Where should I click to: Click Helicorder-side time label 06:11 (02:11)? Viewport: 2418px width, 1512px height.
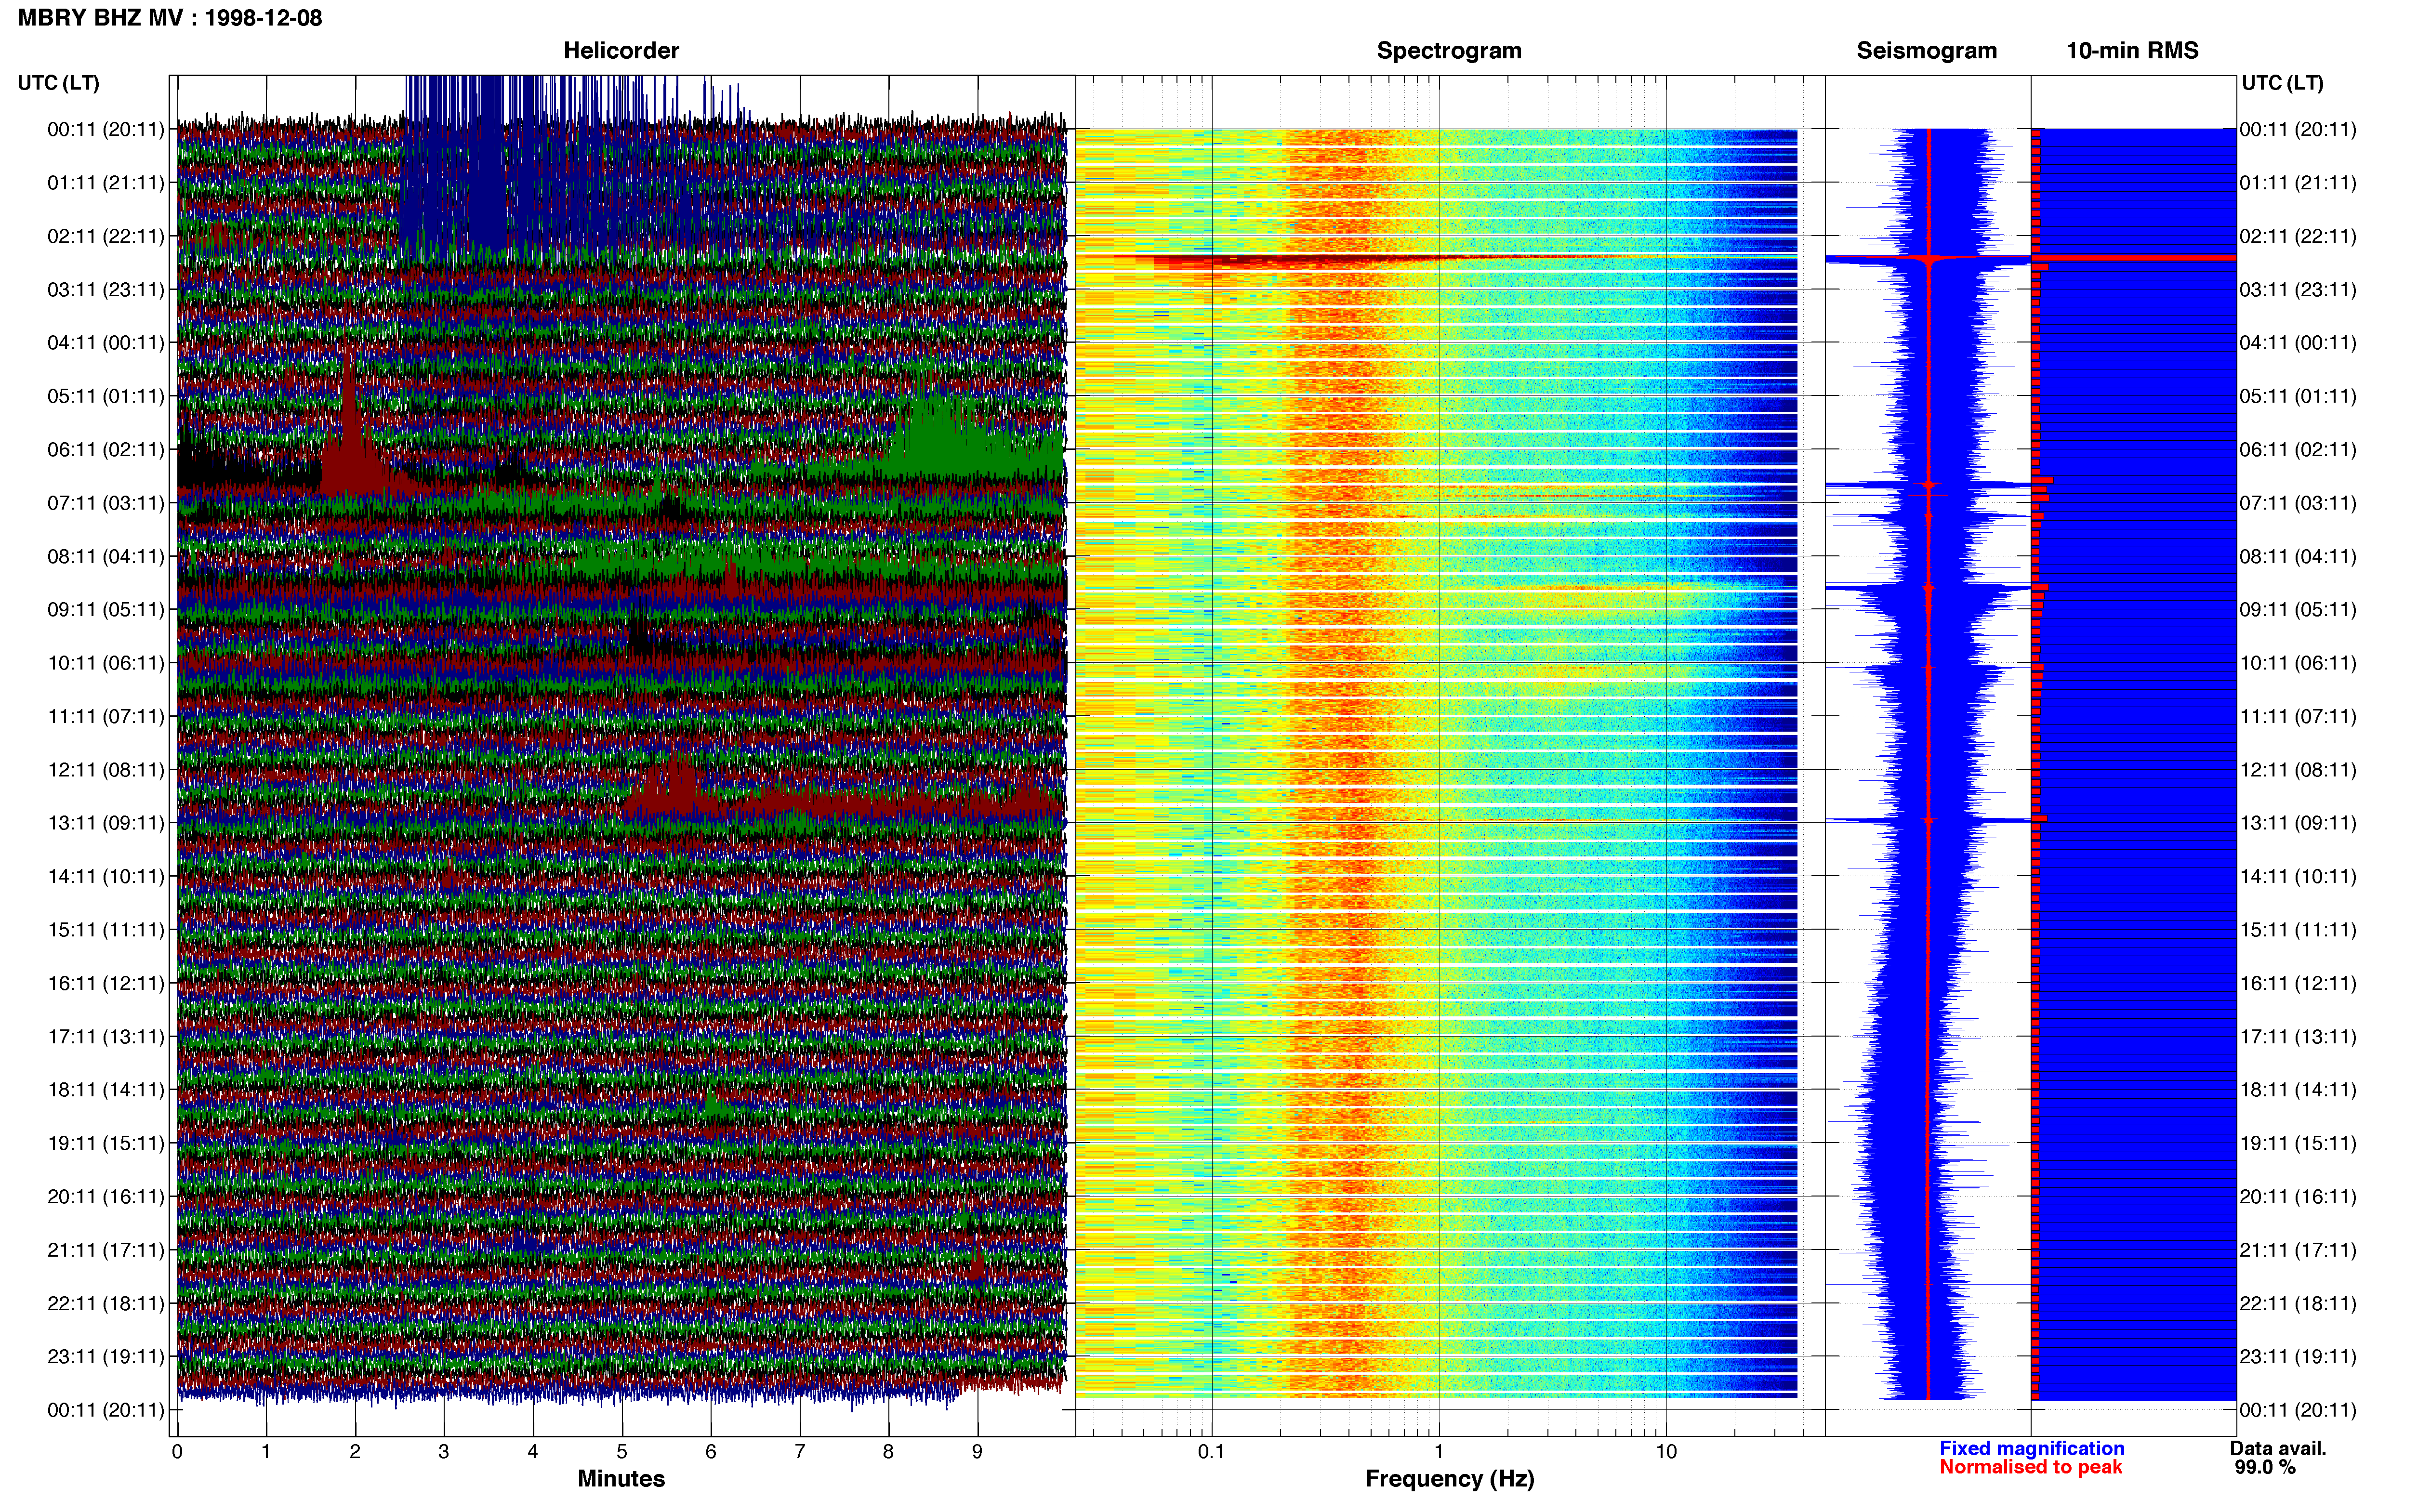click(106, 450)
